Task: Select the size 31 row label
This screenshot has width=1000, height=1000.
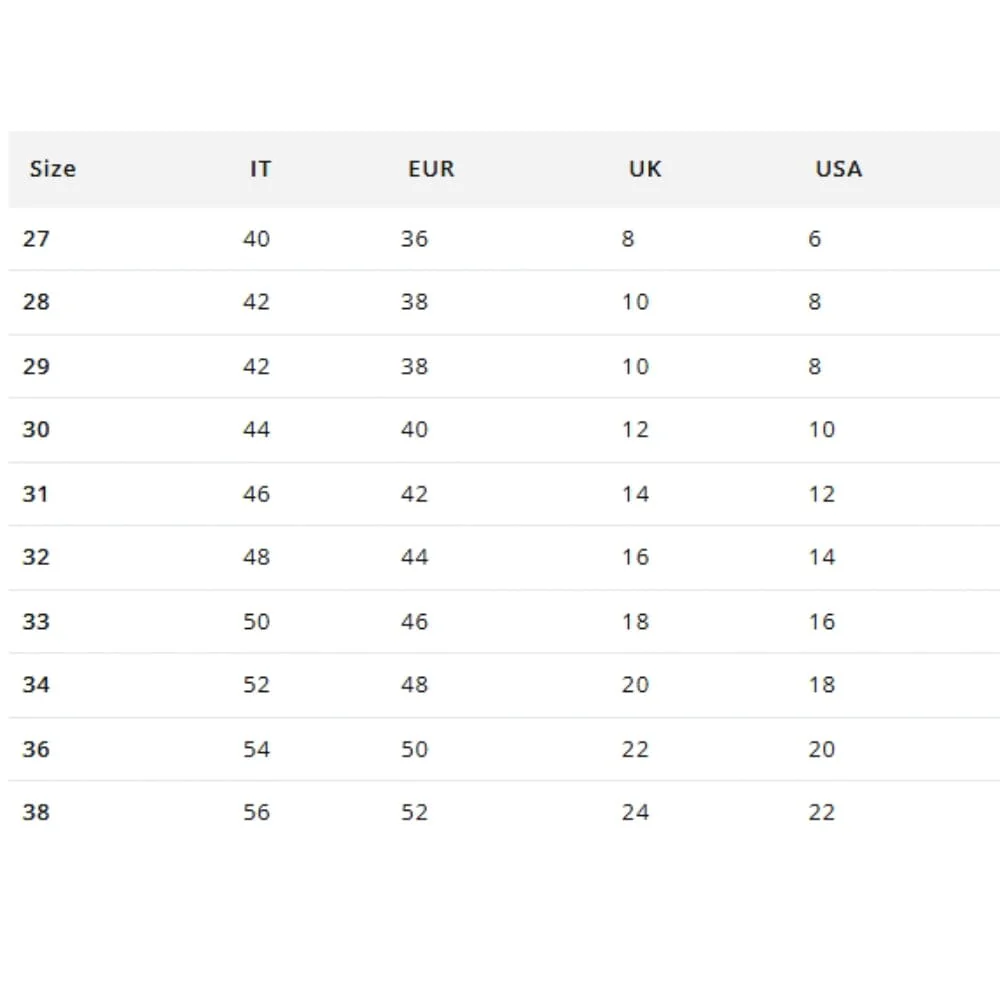Action: click(35, 494)
